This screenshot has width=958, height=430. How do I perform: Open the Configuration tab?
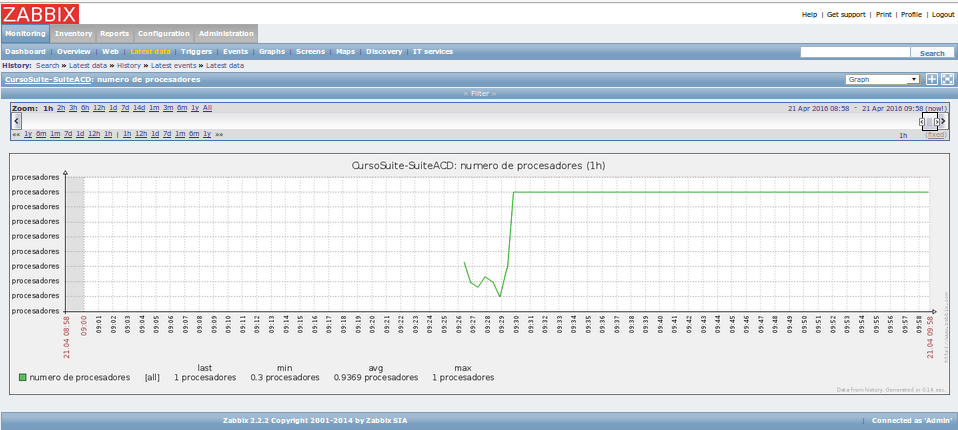click(164, 34)
